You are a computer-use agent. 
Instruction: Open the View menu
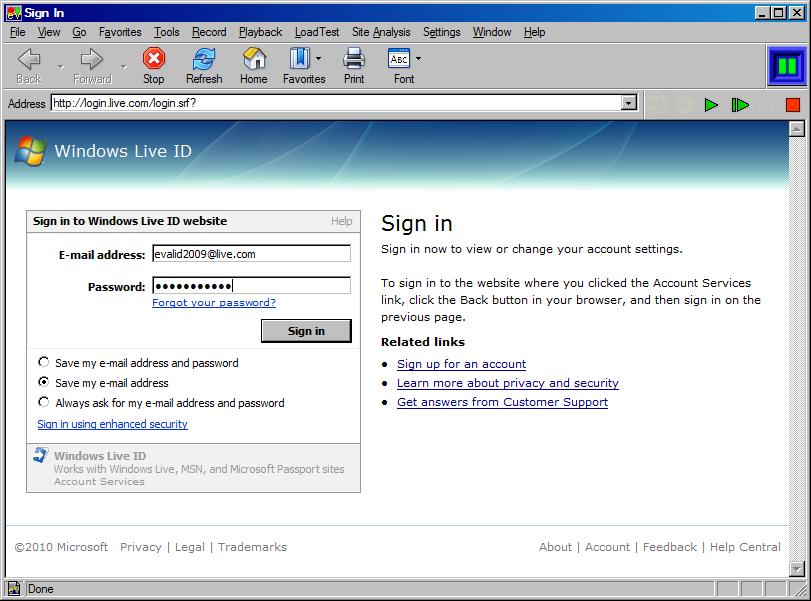click(x=49, y=32)
